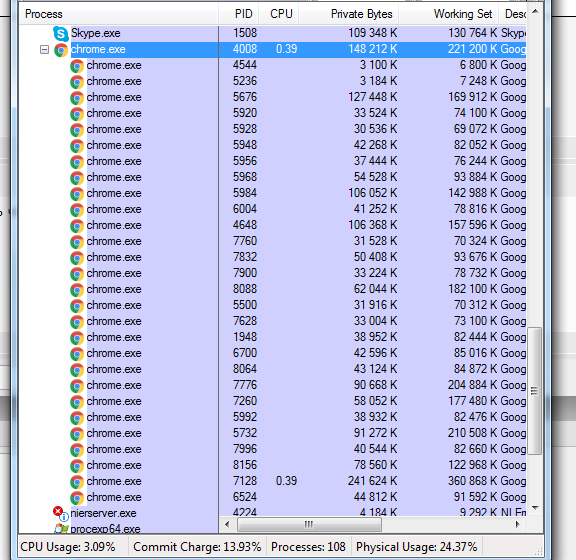Image resolution: width=576 pixels, height=560 pixels.
Task: Select the parent chrome.exe with PID 4008
Action: (x=98, y=49)
